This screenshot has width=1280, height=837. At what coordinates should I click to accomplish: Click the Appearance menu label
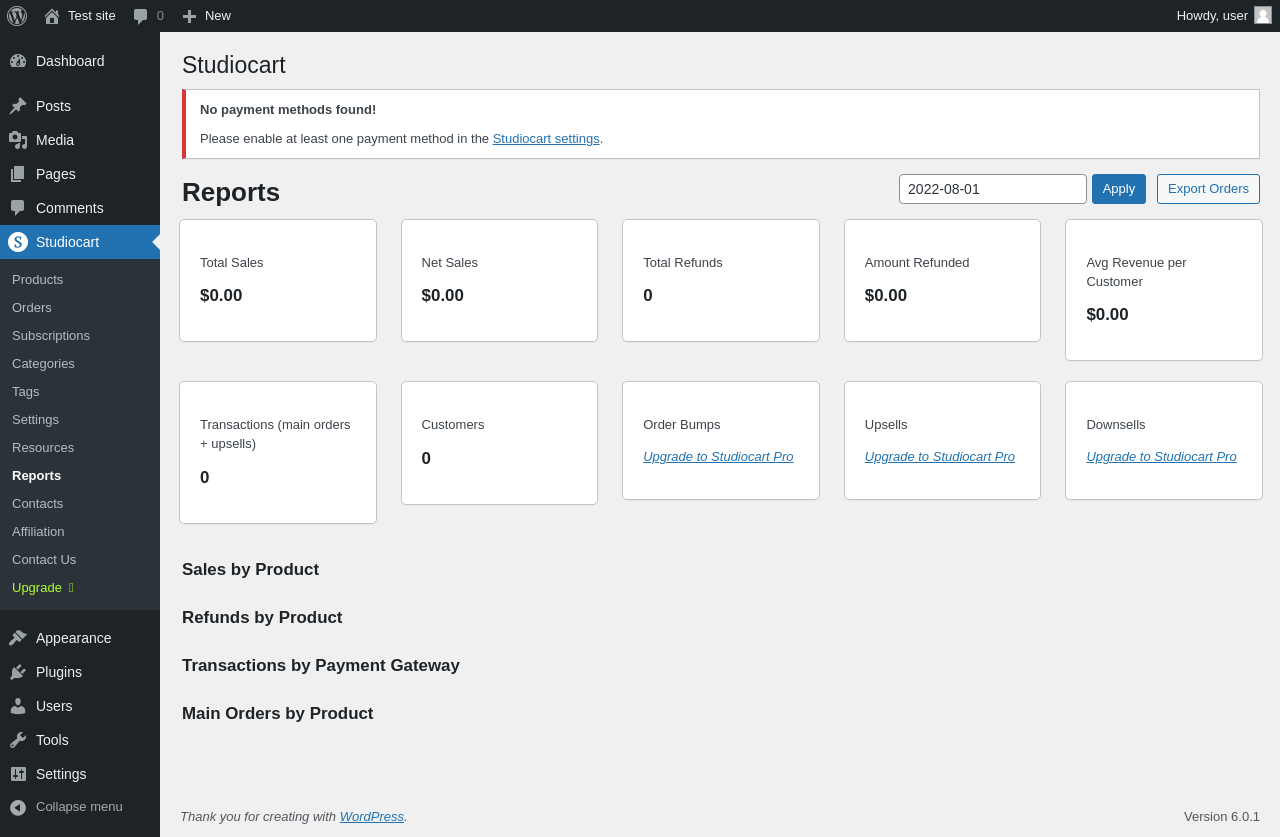74,638
